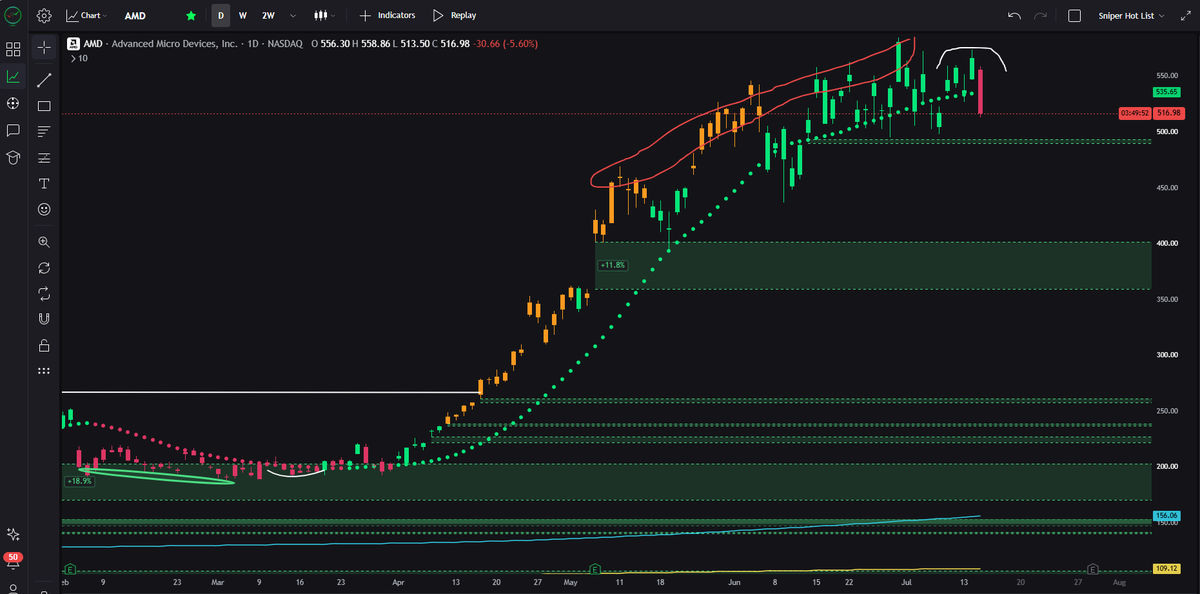Click the square layout selector icon
The image size is (1200, 594).
point(1075,16)
